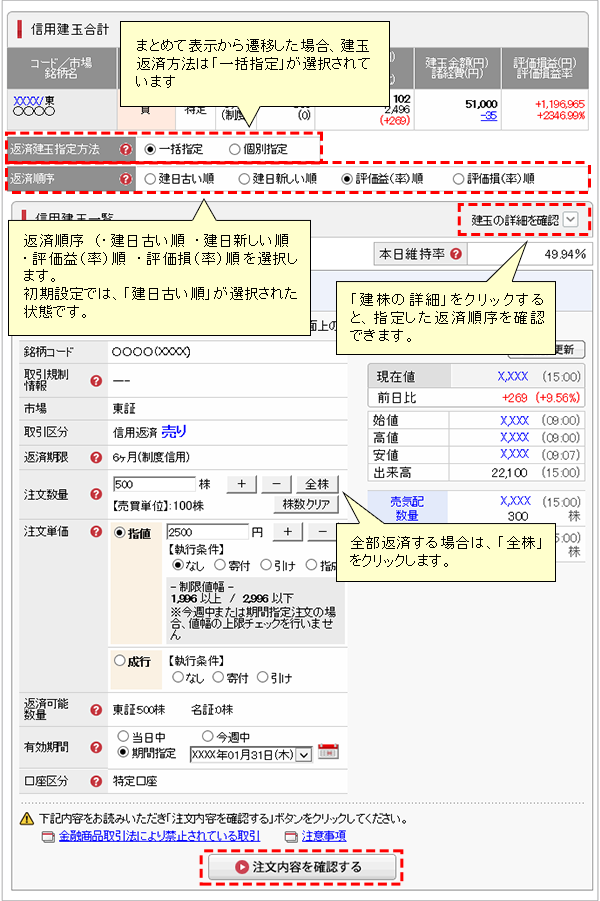Open the 注意事項 link

pos(323,836)
